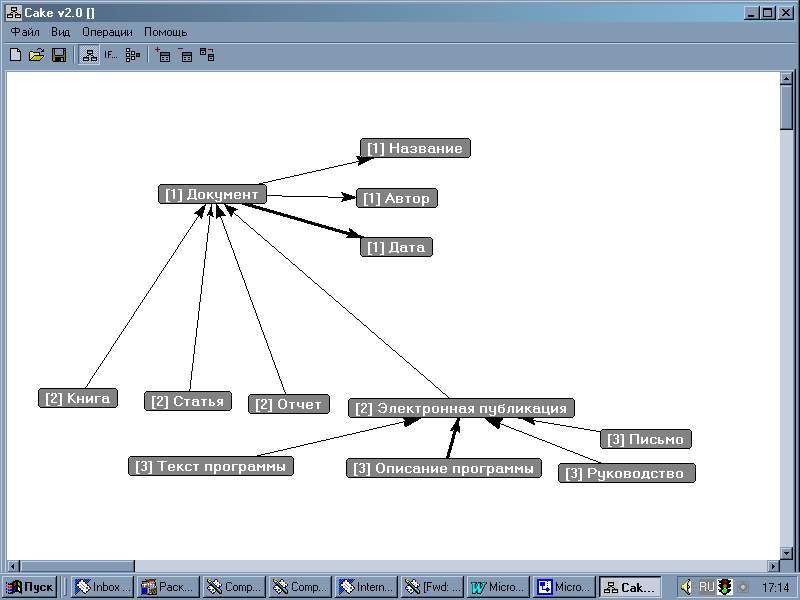Switch to the Inbox taskbar window
This screenshot has height=600, width=800.
[x=102, y=587]
